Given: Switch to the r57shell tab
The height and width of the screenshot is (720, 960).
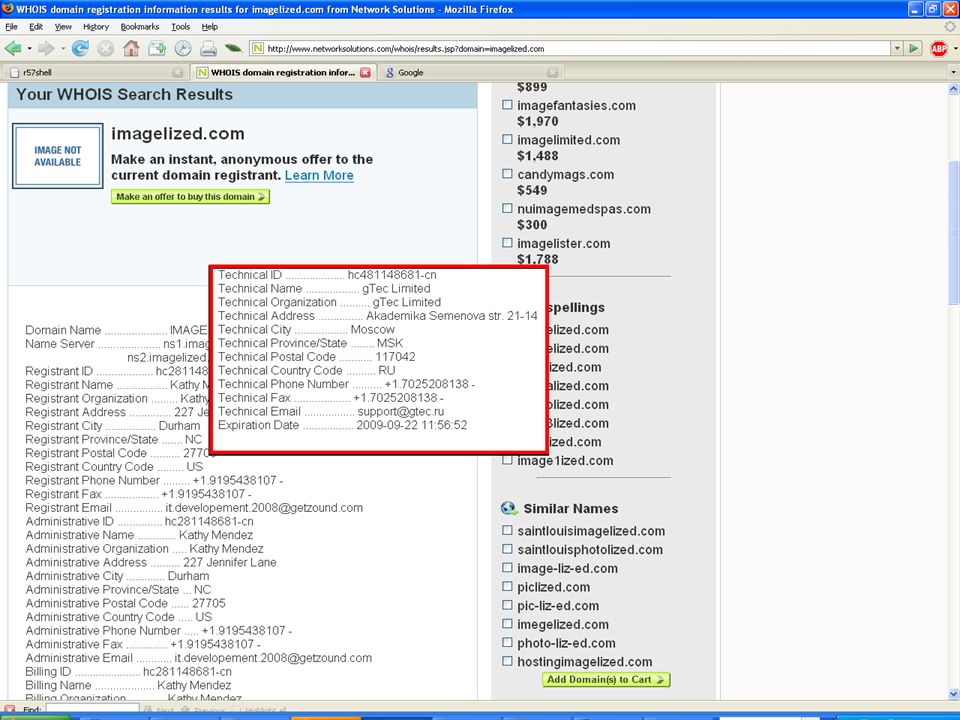Looking at the screenshot, I should [x=95, y=72].
